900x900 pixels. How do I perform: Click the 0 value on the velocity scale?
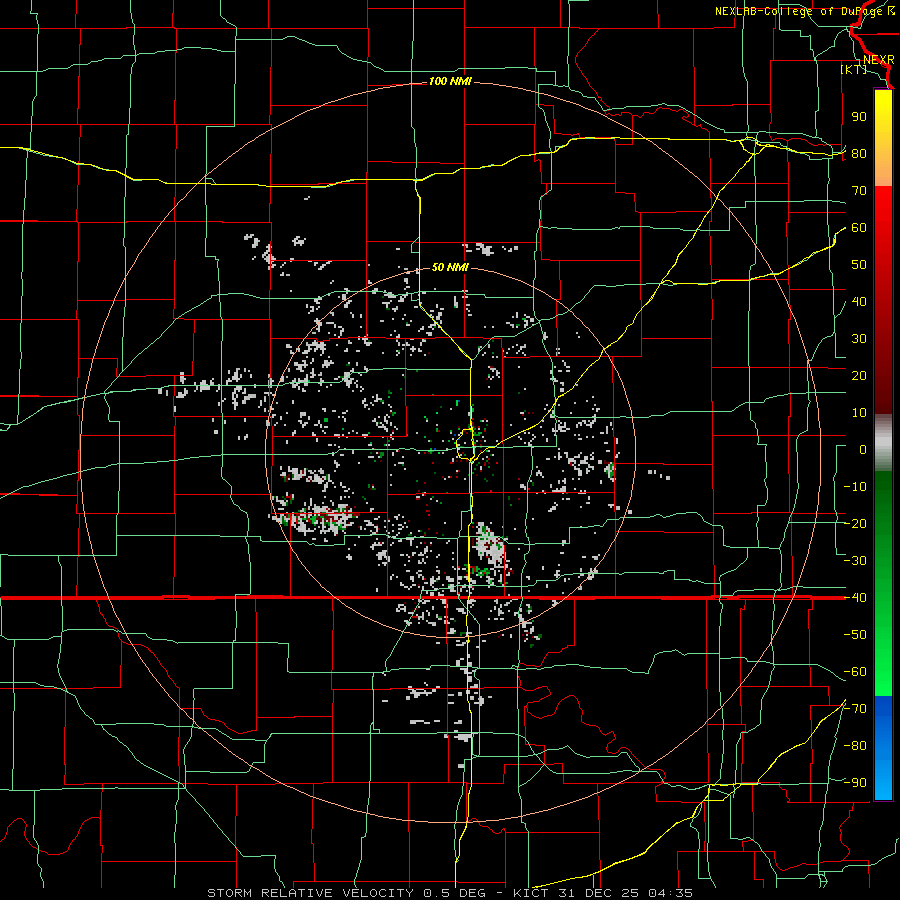coord(863,449)
